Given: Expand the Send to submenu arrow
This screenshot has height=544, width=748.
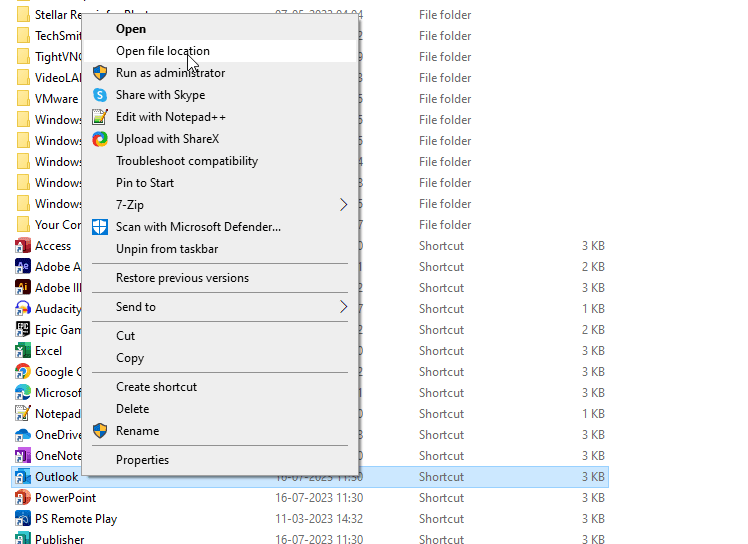Looking at the screenshot, I should coord(343,306).
